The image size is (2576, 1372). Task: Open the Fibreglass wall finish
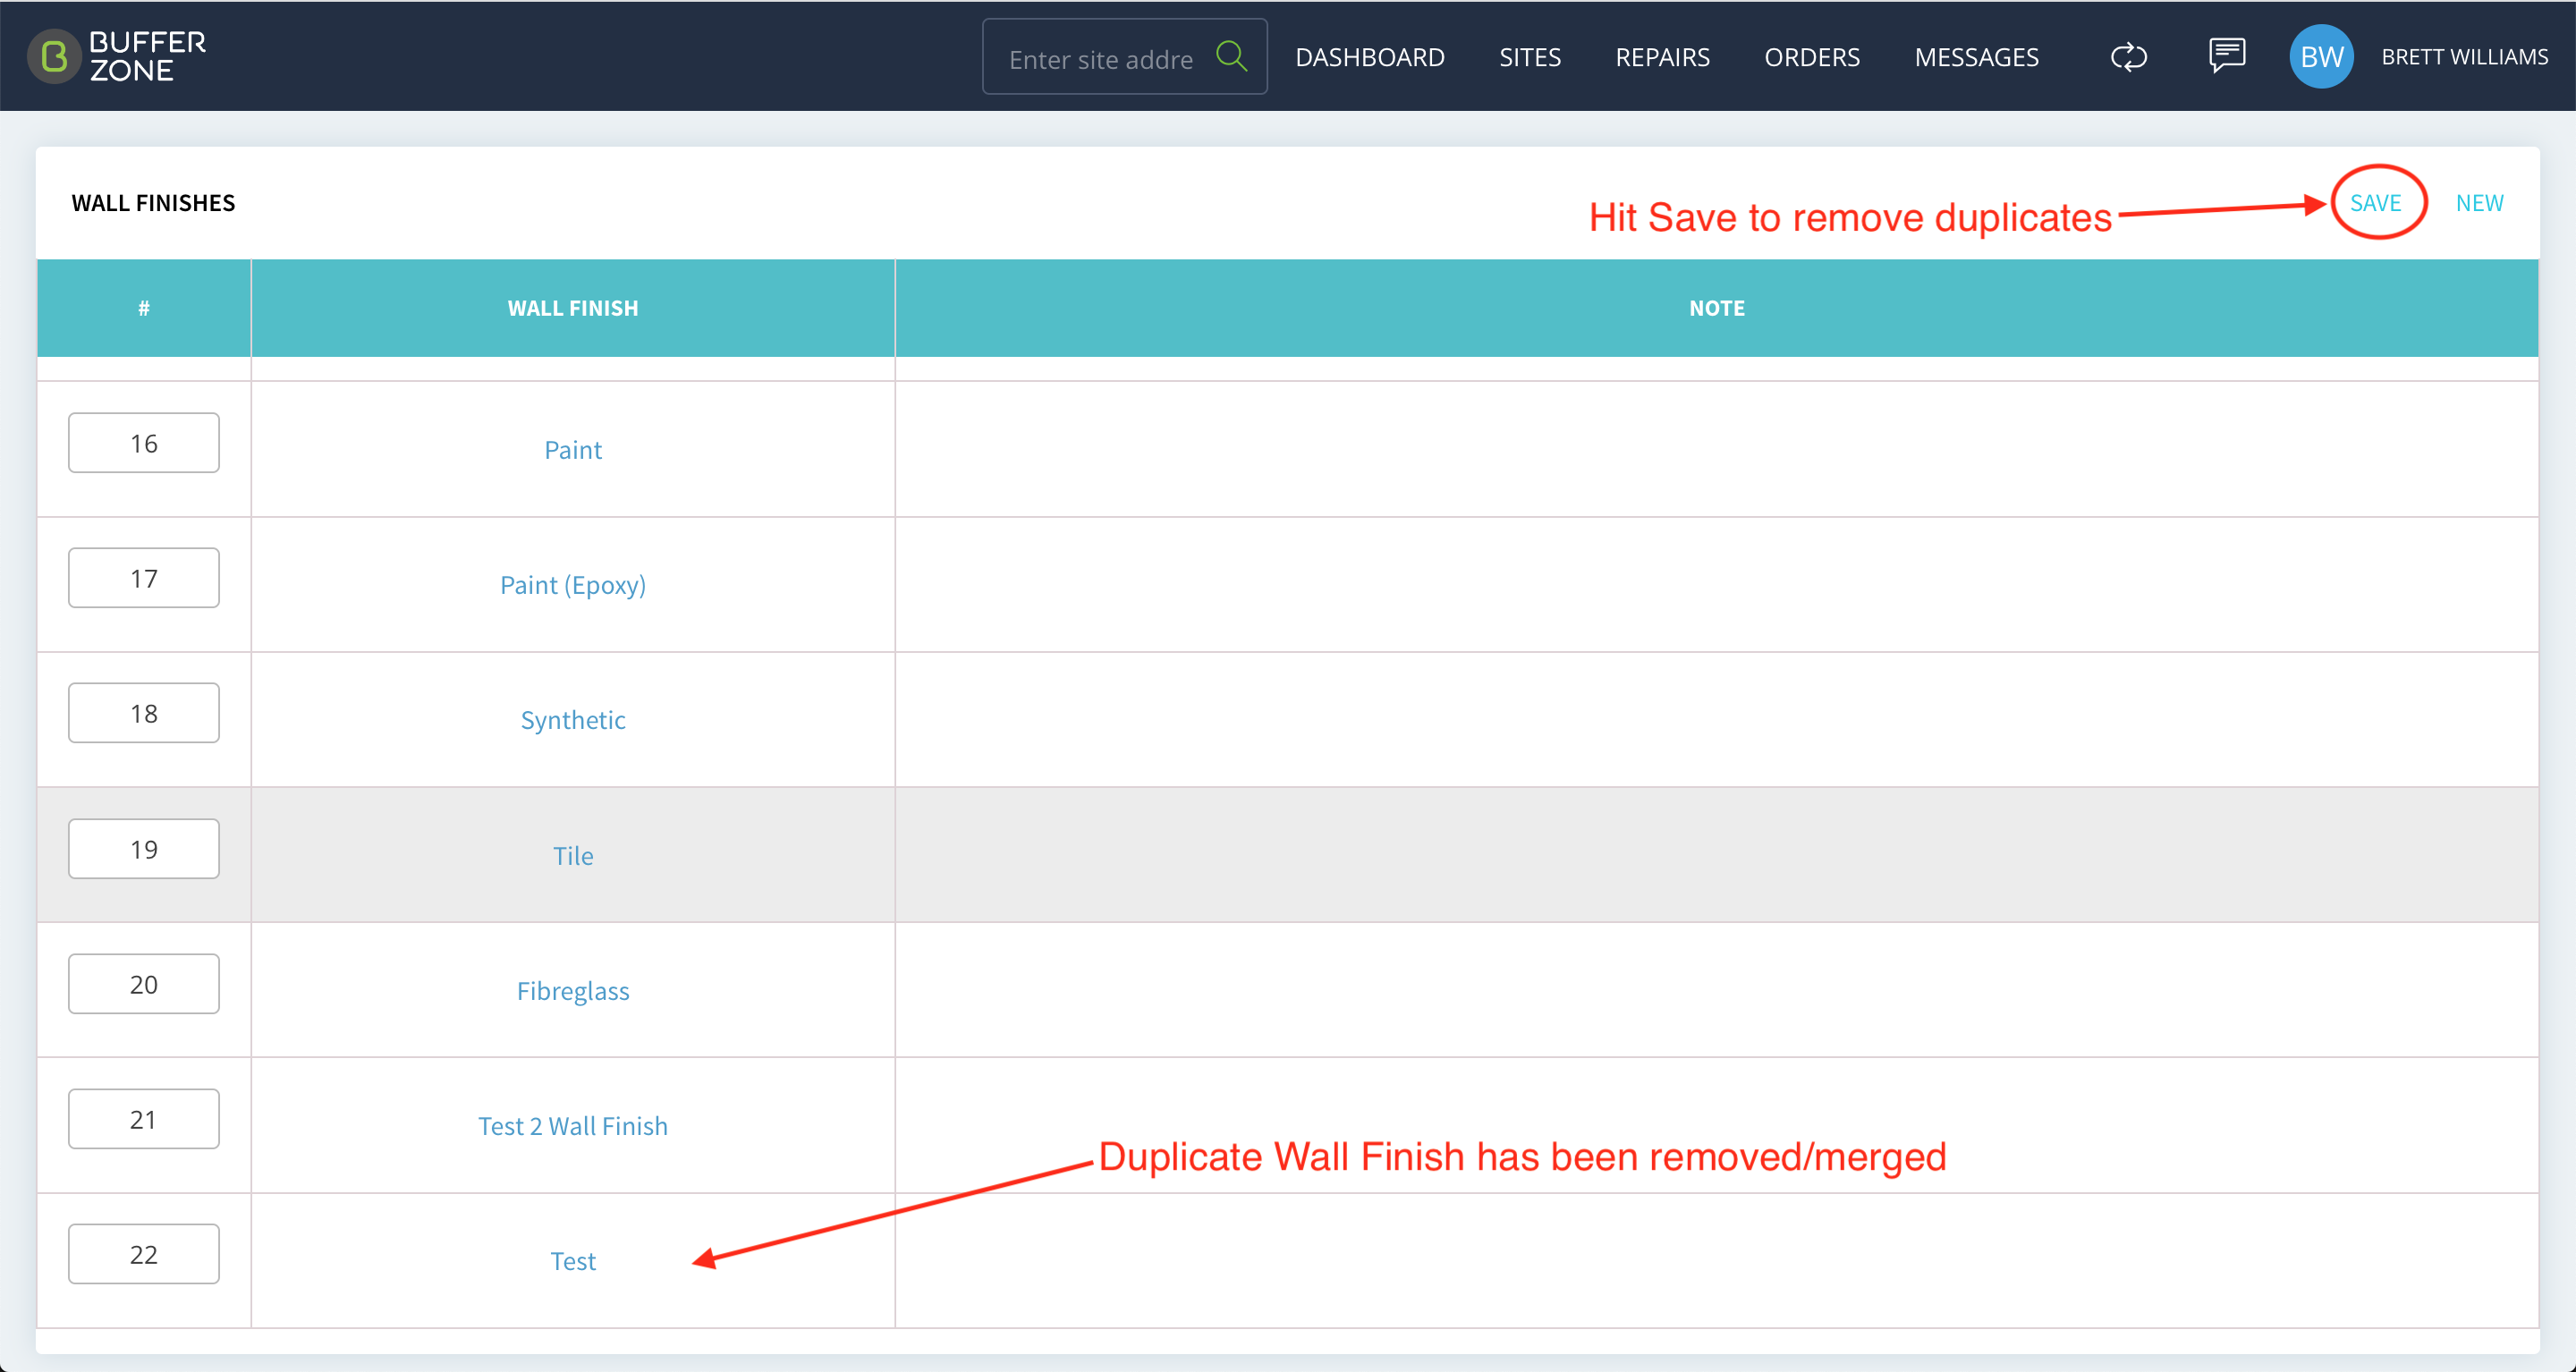(573, 991)
